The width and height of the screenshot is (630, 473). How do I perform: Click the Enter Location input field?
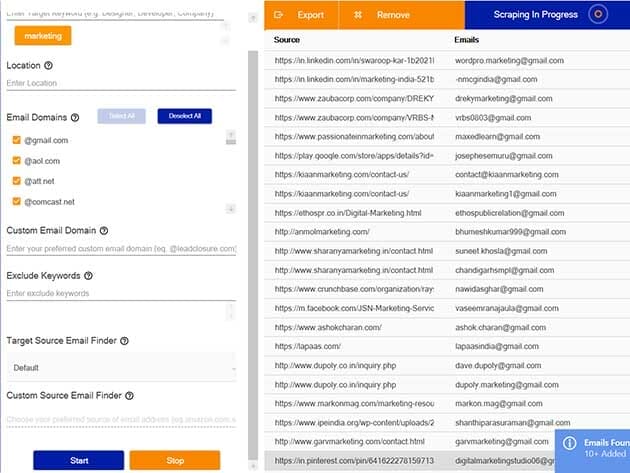[x=120, y=84]
